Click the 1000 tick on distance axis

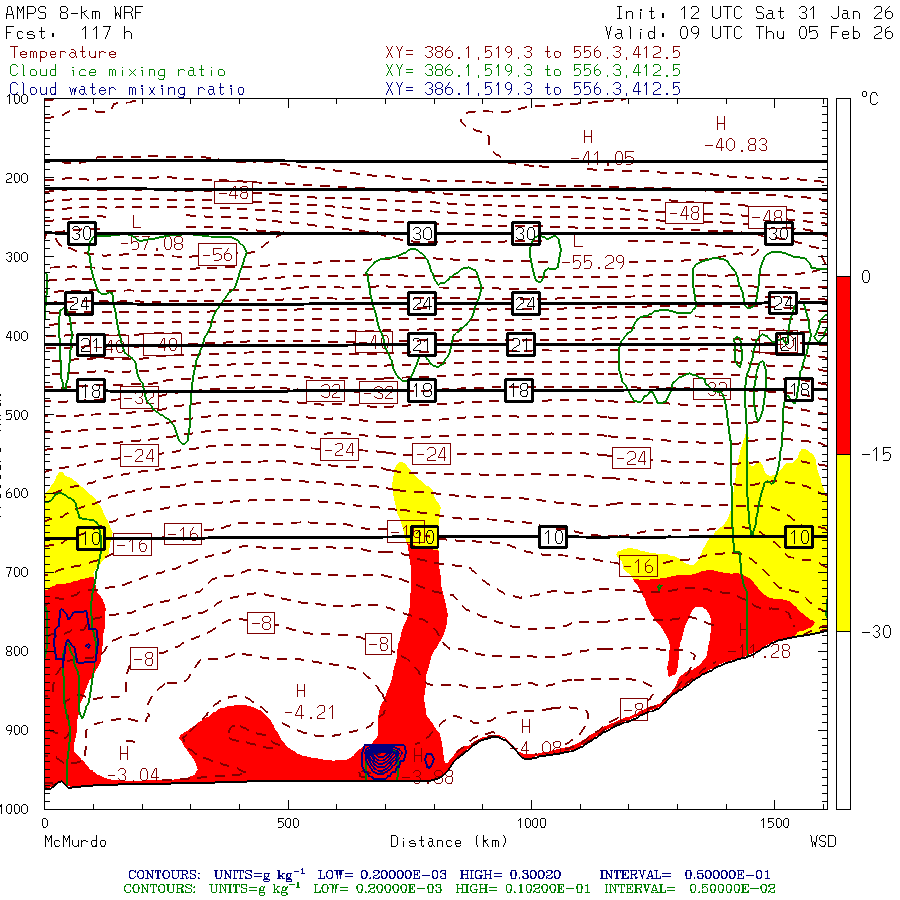(x=530, y=823)
